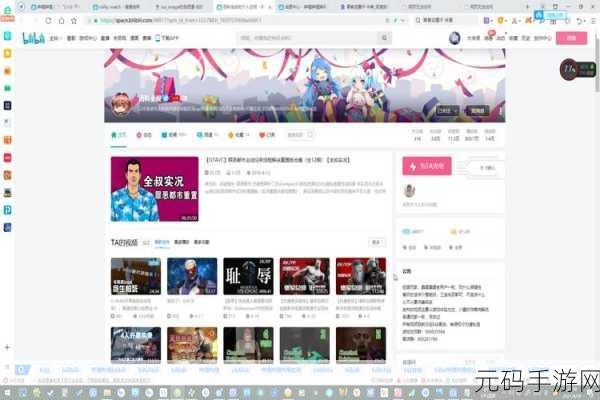Click the magnifier icon in bilibili's search bar
Viewport: 600px width, 400px height.
[384, 38]
